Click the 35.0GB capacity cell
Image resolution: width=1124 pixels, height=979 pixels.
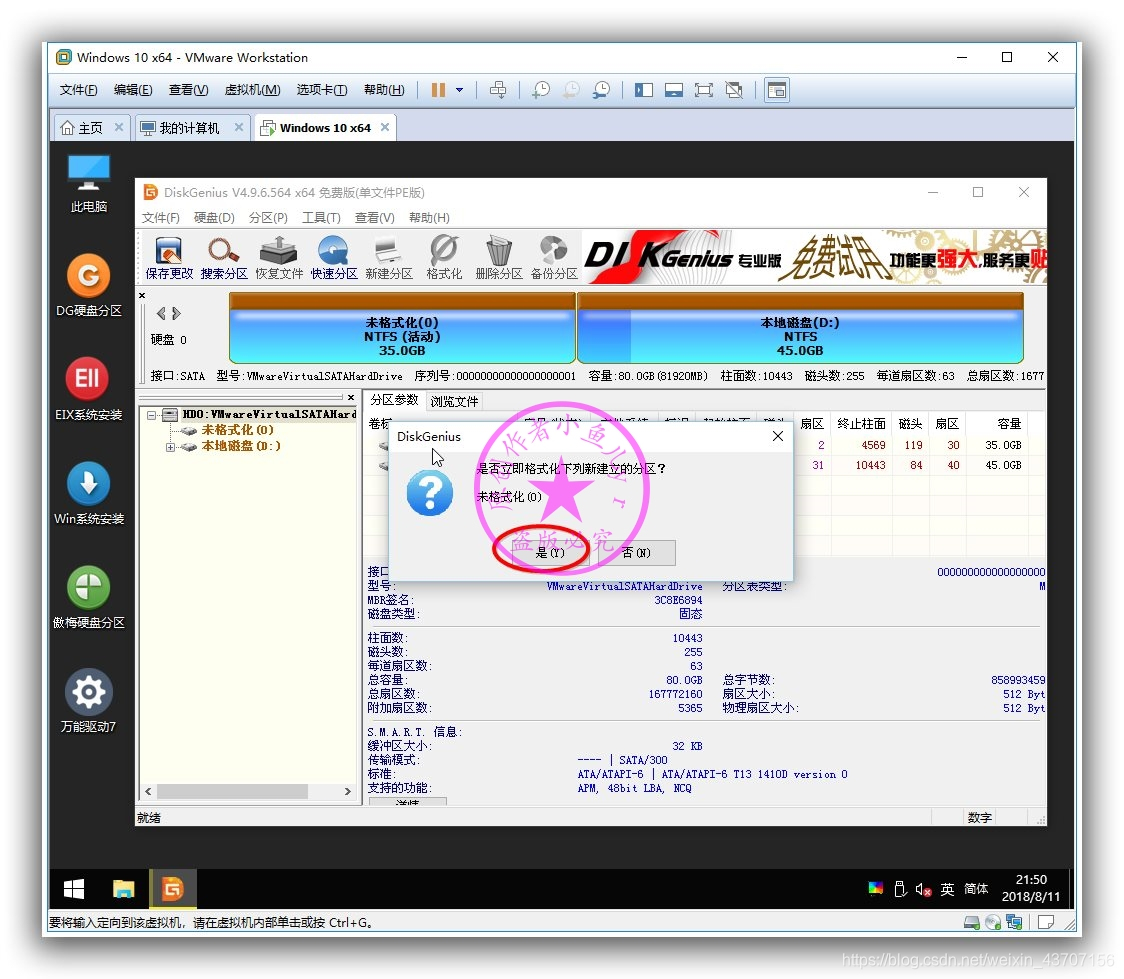(x=1003, y=445)
